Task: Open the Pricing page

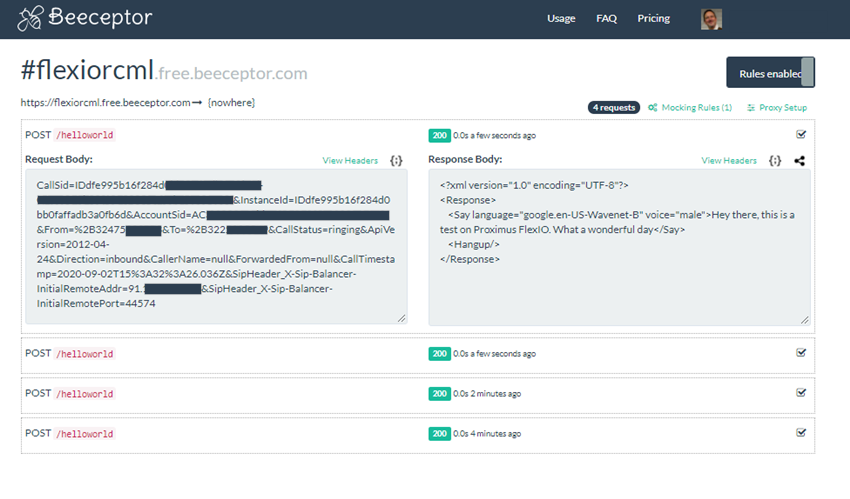Action: tap(653, 18)
